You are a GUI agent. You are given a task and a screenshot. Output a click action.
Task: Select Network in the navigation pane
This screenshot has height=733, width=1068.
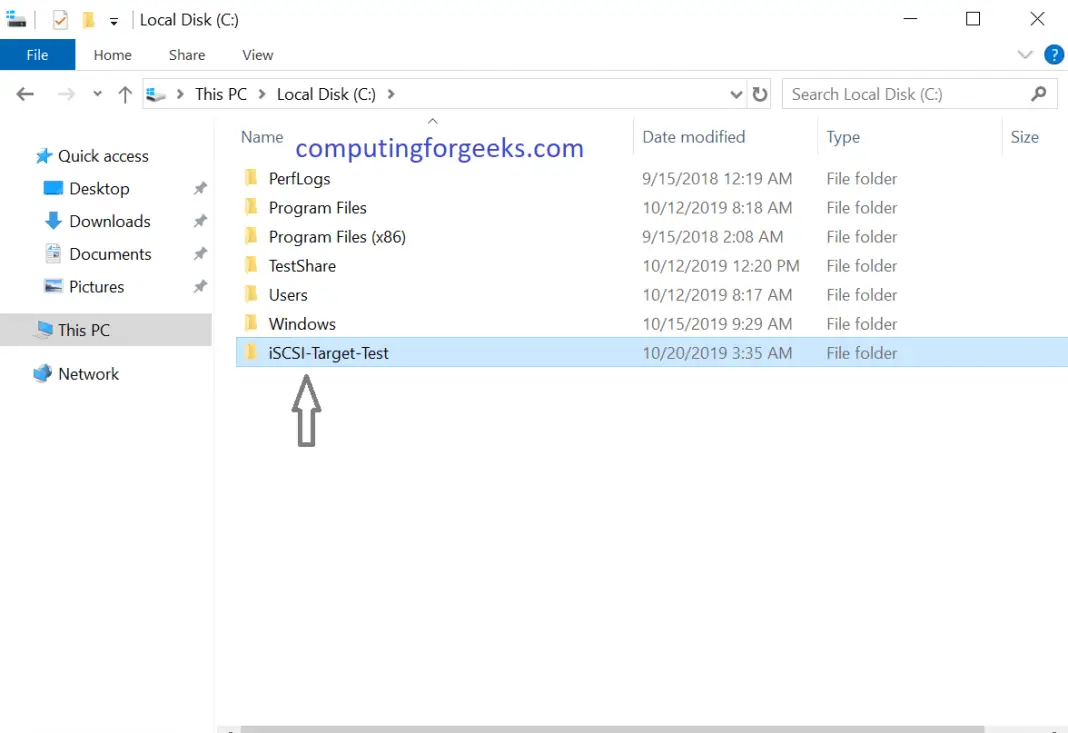pos(88,374)
